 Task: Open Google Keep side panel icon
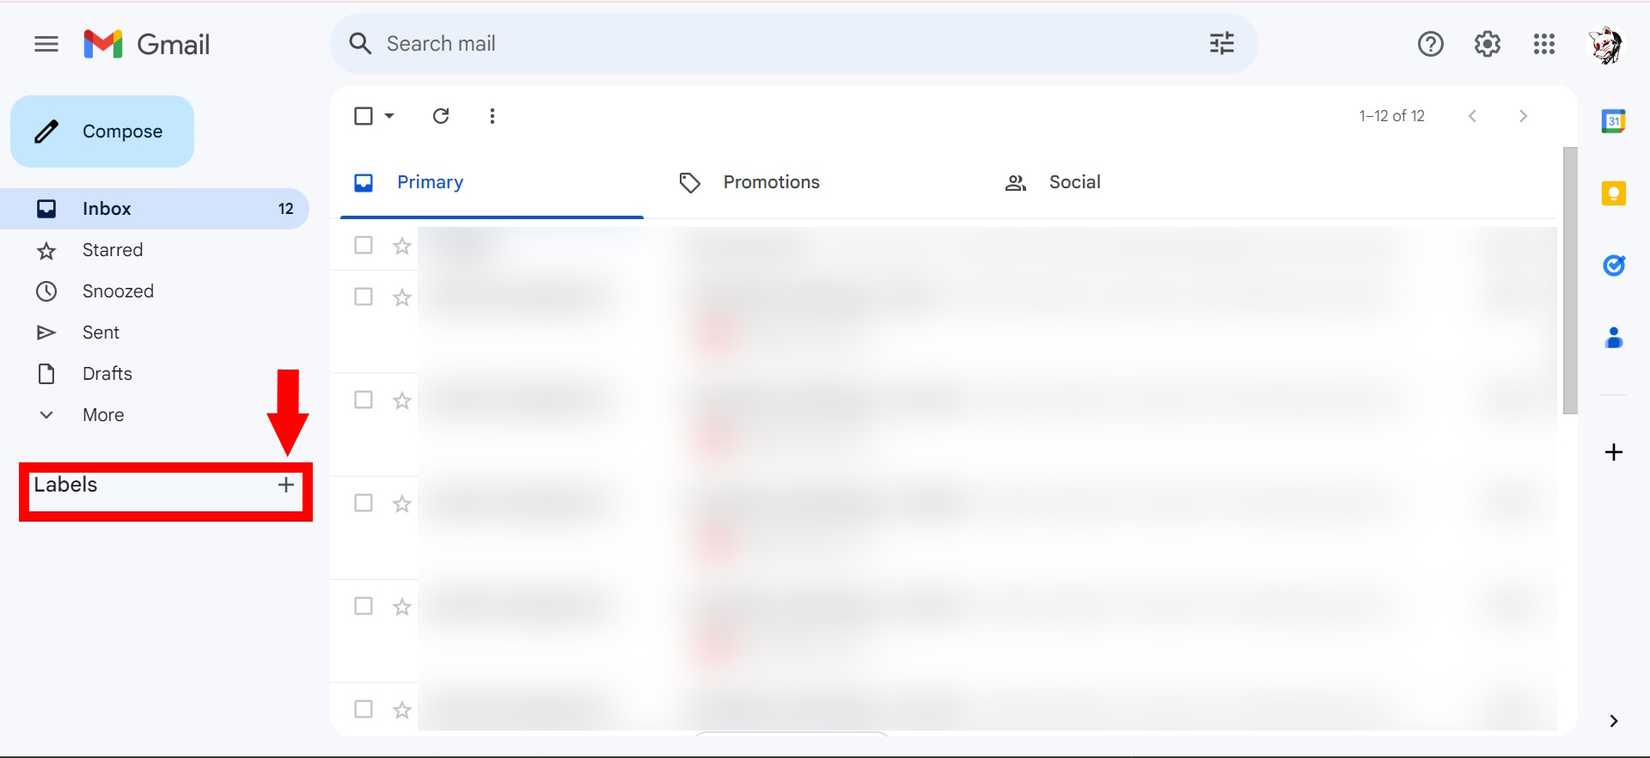coord(1613,193)
